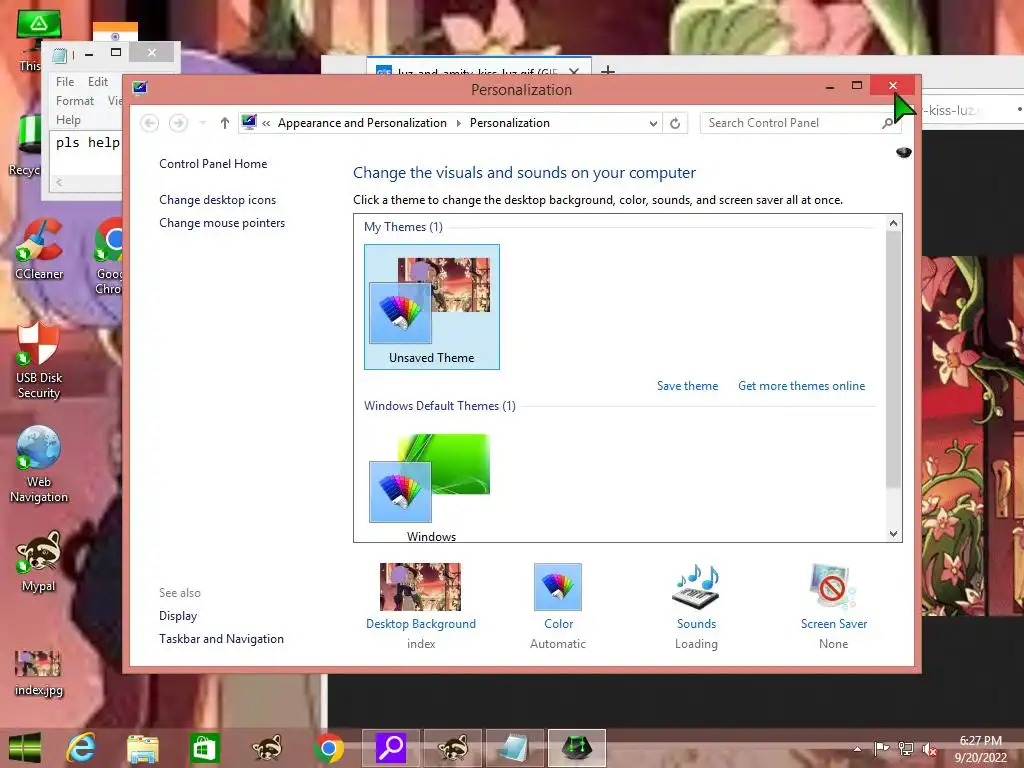The height and width of the screenshot is (768, 1024).
Task: Open the network tray icon
Action: [x=906, y=749]
